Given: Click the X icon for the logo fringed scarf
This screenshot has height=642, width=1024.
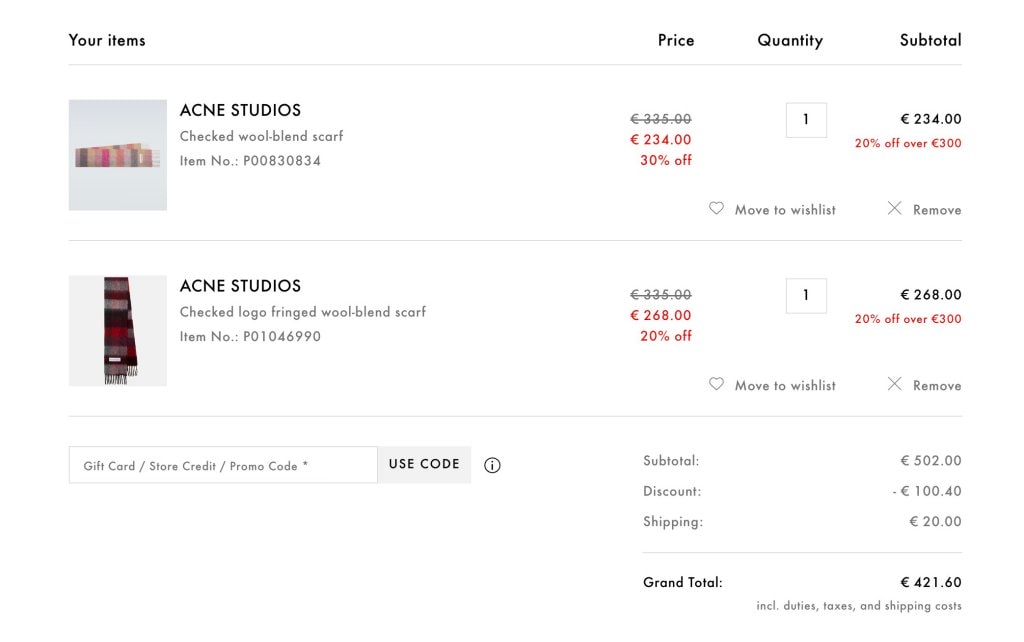Looking at the screenshot, I should pos(894,385).
